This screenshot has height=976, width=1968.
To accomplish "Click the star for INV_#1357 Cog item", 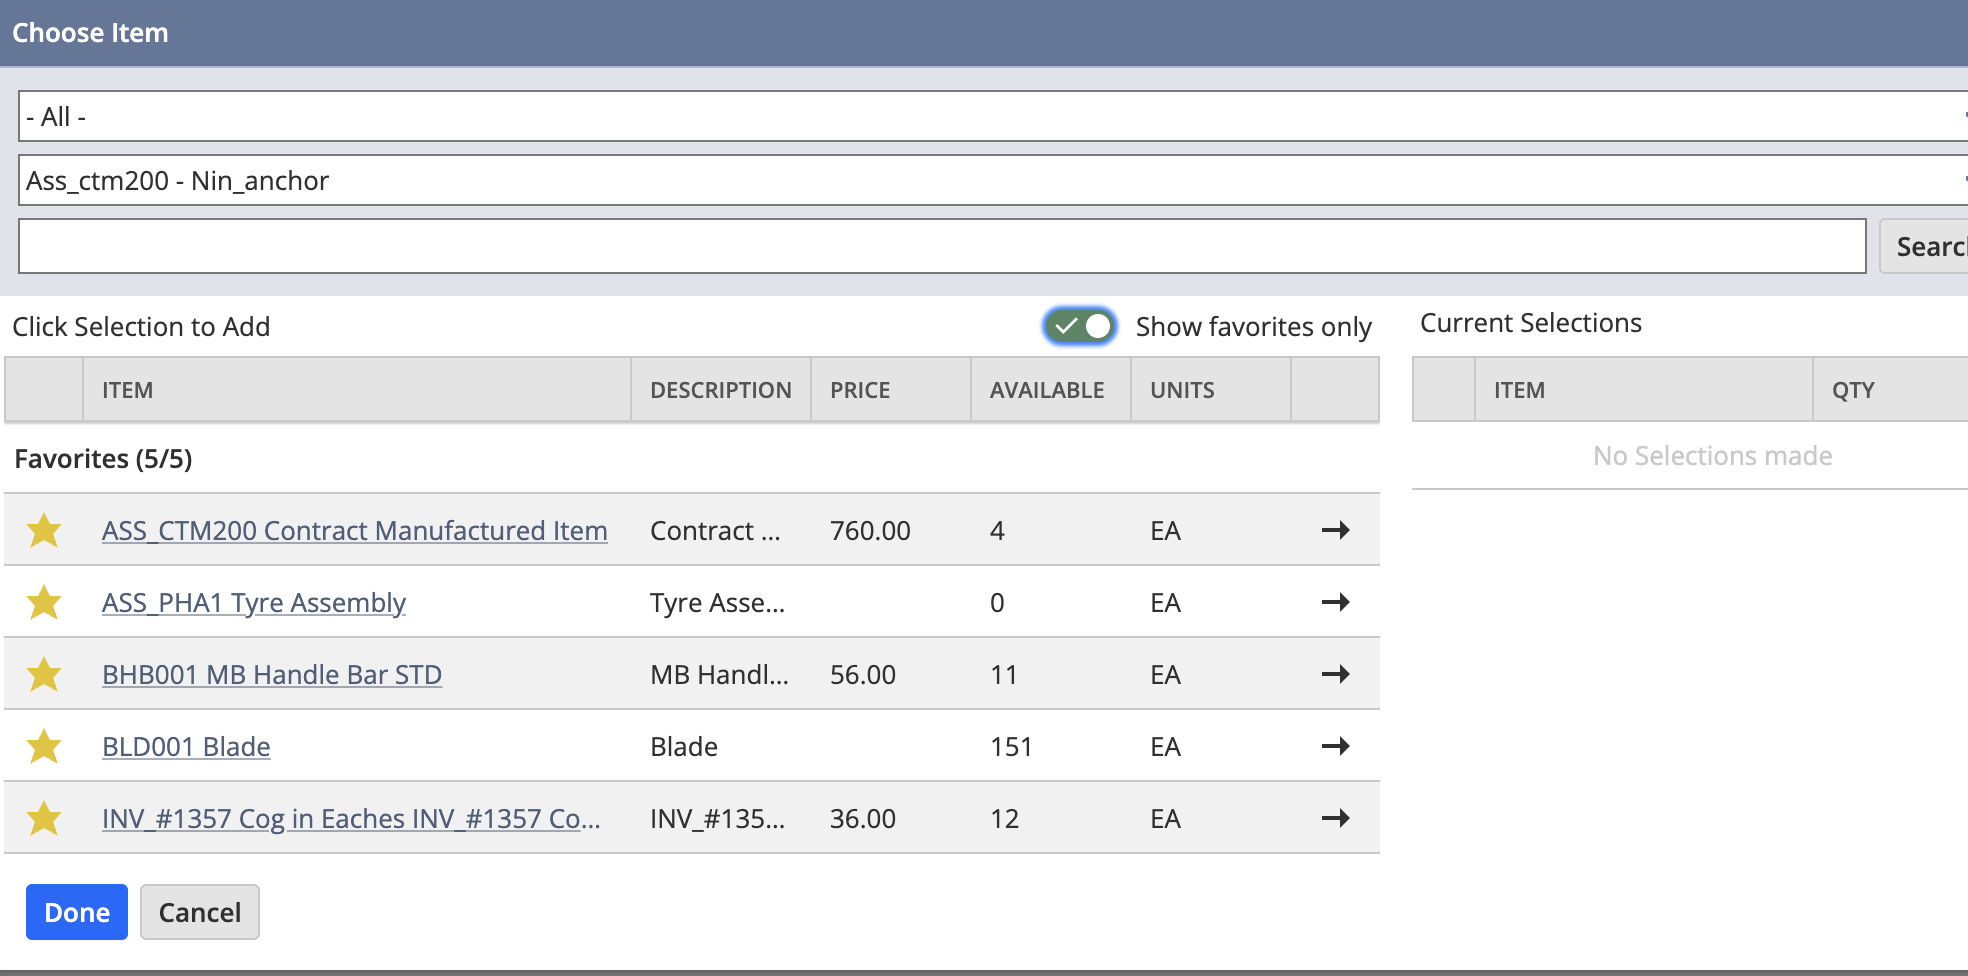I will (44, 818).
